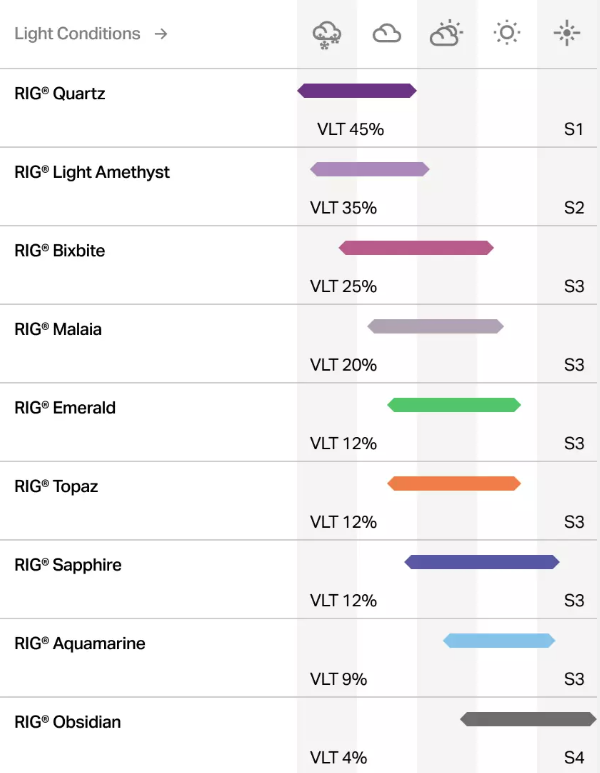The width and height of the screenshot is (600, 773).
Task: Click the dark gray Obsidian range bar
Action: click(x=528, y=719)
